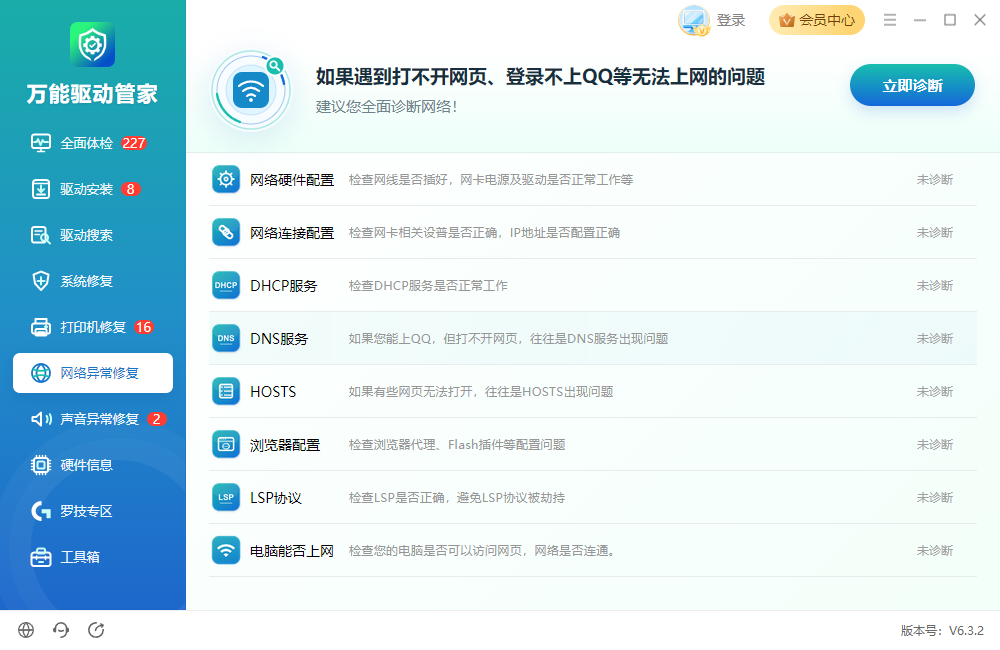Open 声音异常修复 in the sidebar
1000x650 pixels.
point(92,418)
